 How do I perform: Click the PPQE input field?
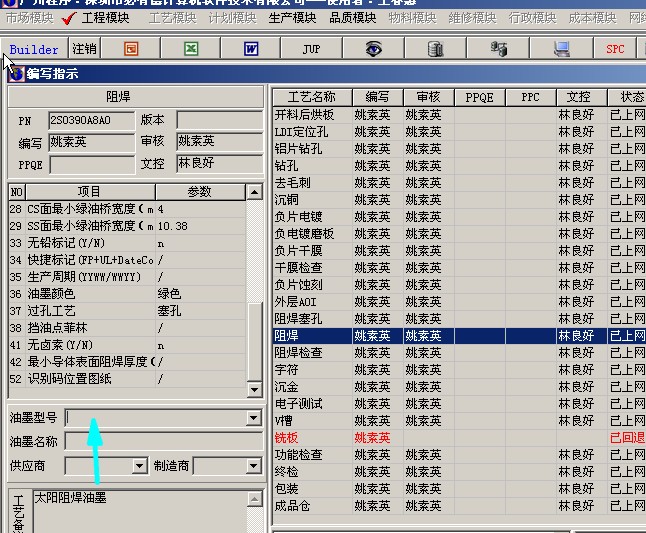point(91,165)
